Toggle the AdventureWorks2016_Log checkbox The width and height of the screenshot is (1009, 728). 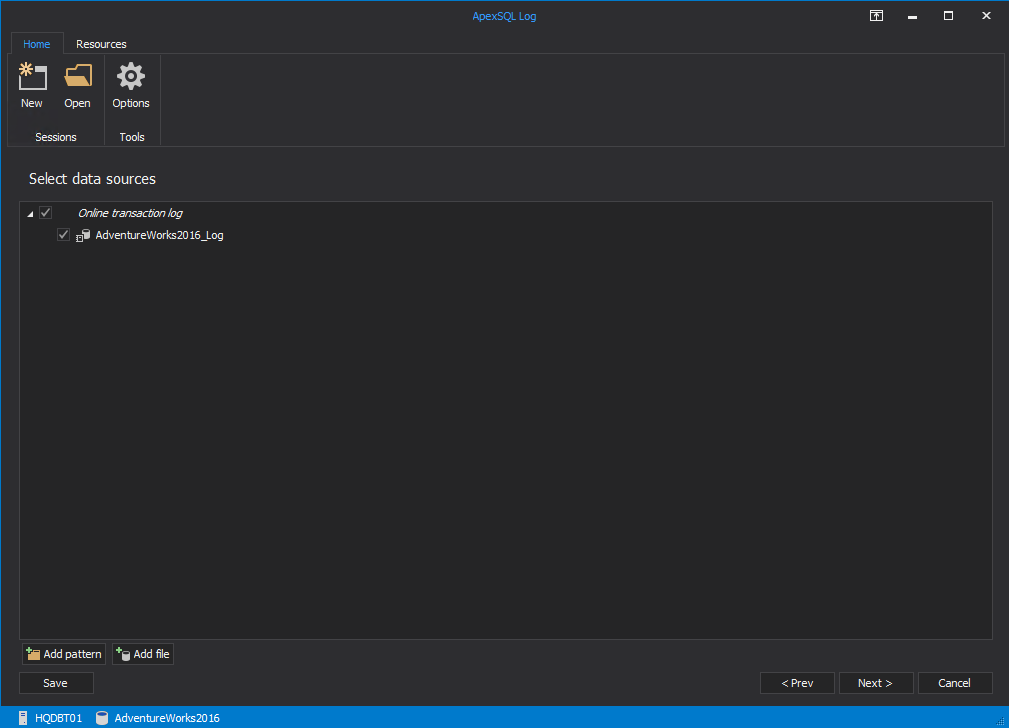[x=63, y=235]
